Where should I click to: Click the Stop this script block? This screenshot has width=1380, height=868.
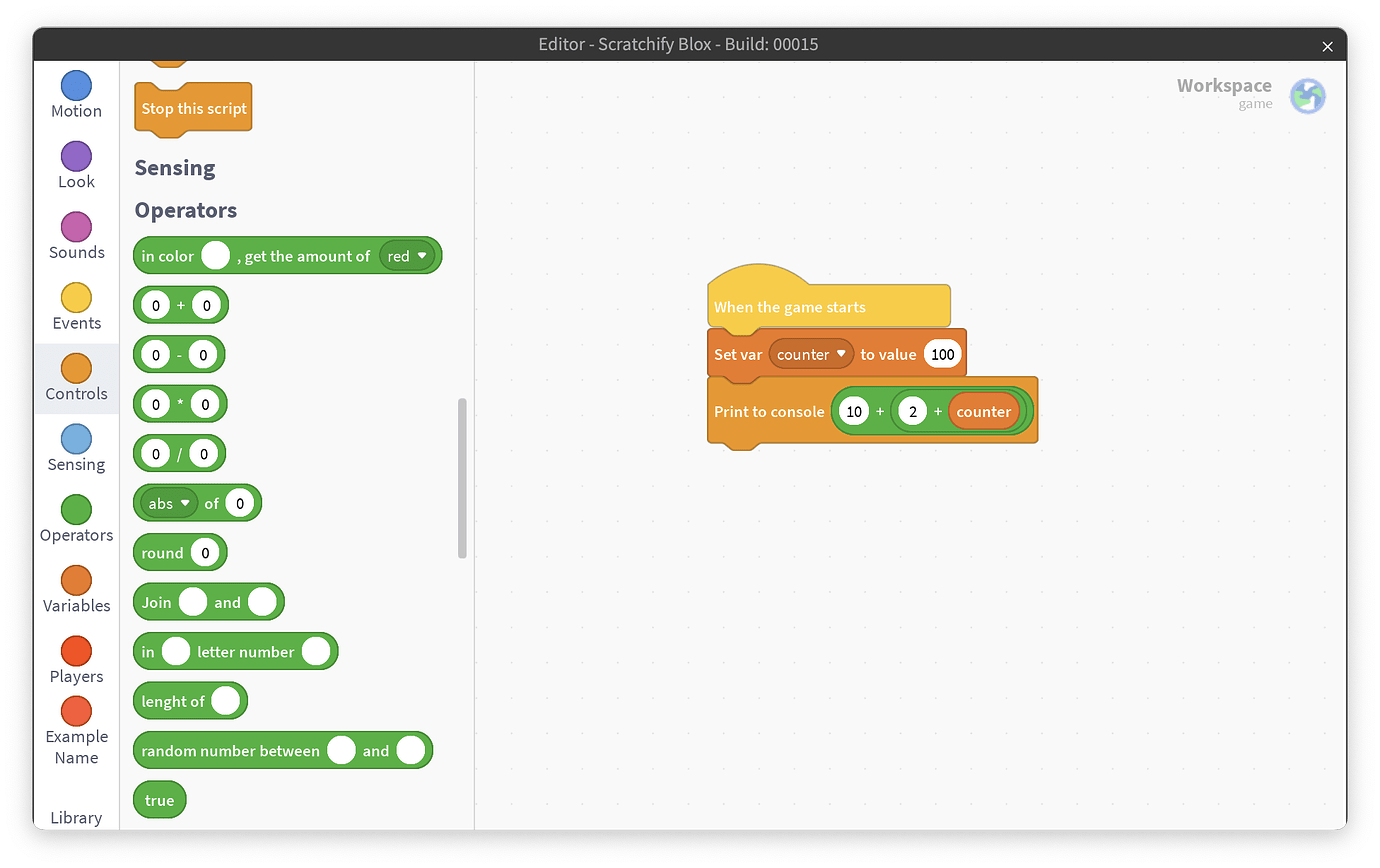click(x=192, y=107)
